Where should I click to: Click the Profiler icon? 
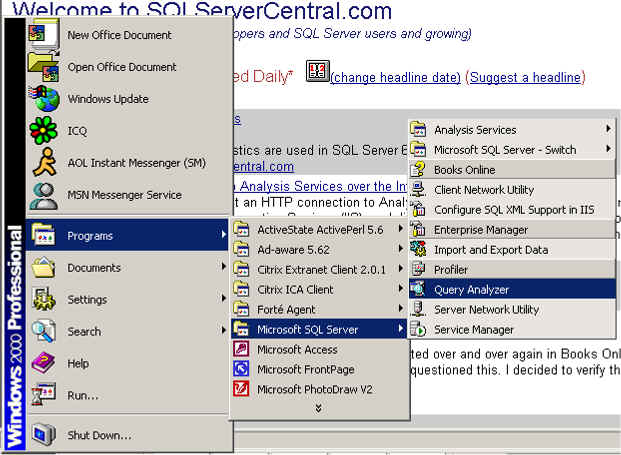(418, 269)
